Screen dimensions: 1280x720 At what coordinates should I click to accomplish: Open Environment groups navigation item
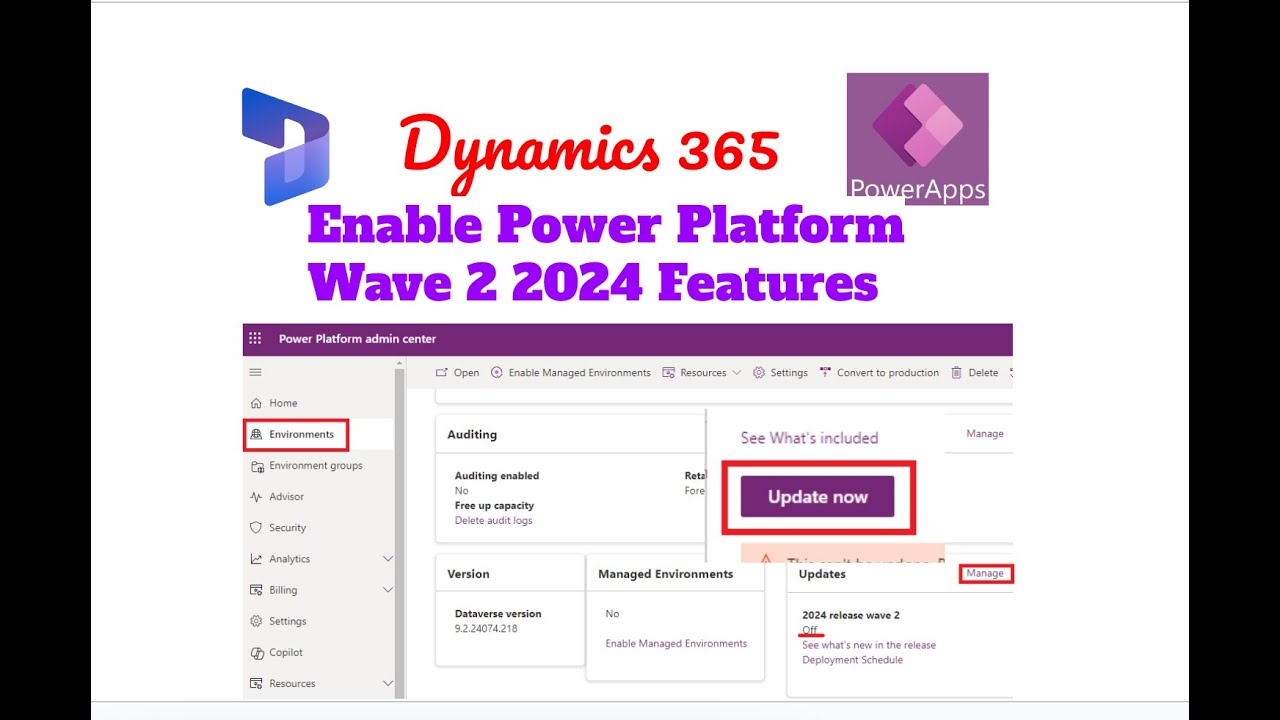pyautogui.click(x=315, y=465)
